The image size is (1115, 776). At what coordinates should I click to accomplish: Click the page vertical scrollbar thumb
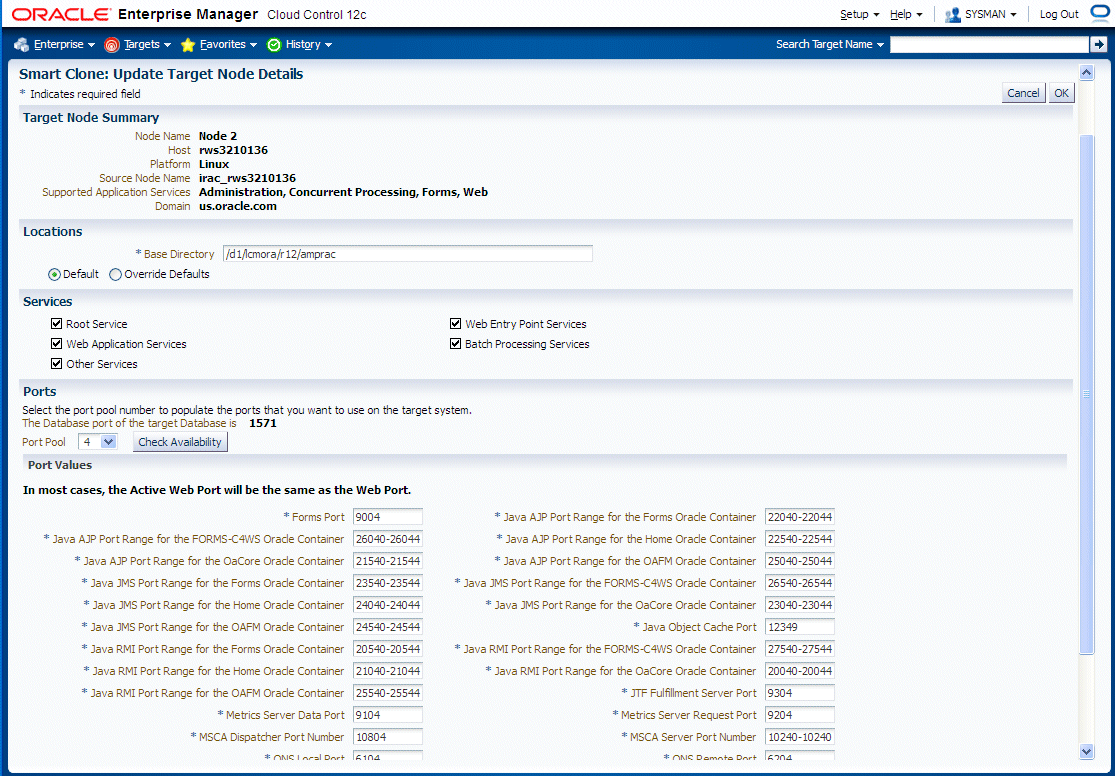point(1086,393)
